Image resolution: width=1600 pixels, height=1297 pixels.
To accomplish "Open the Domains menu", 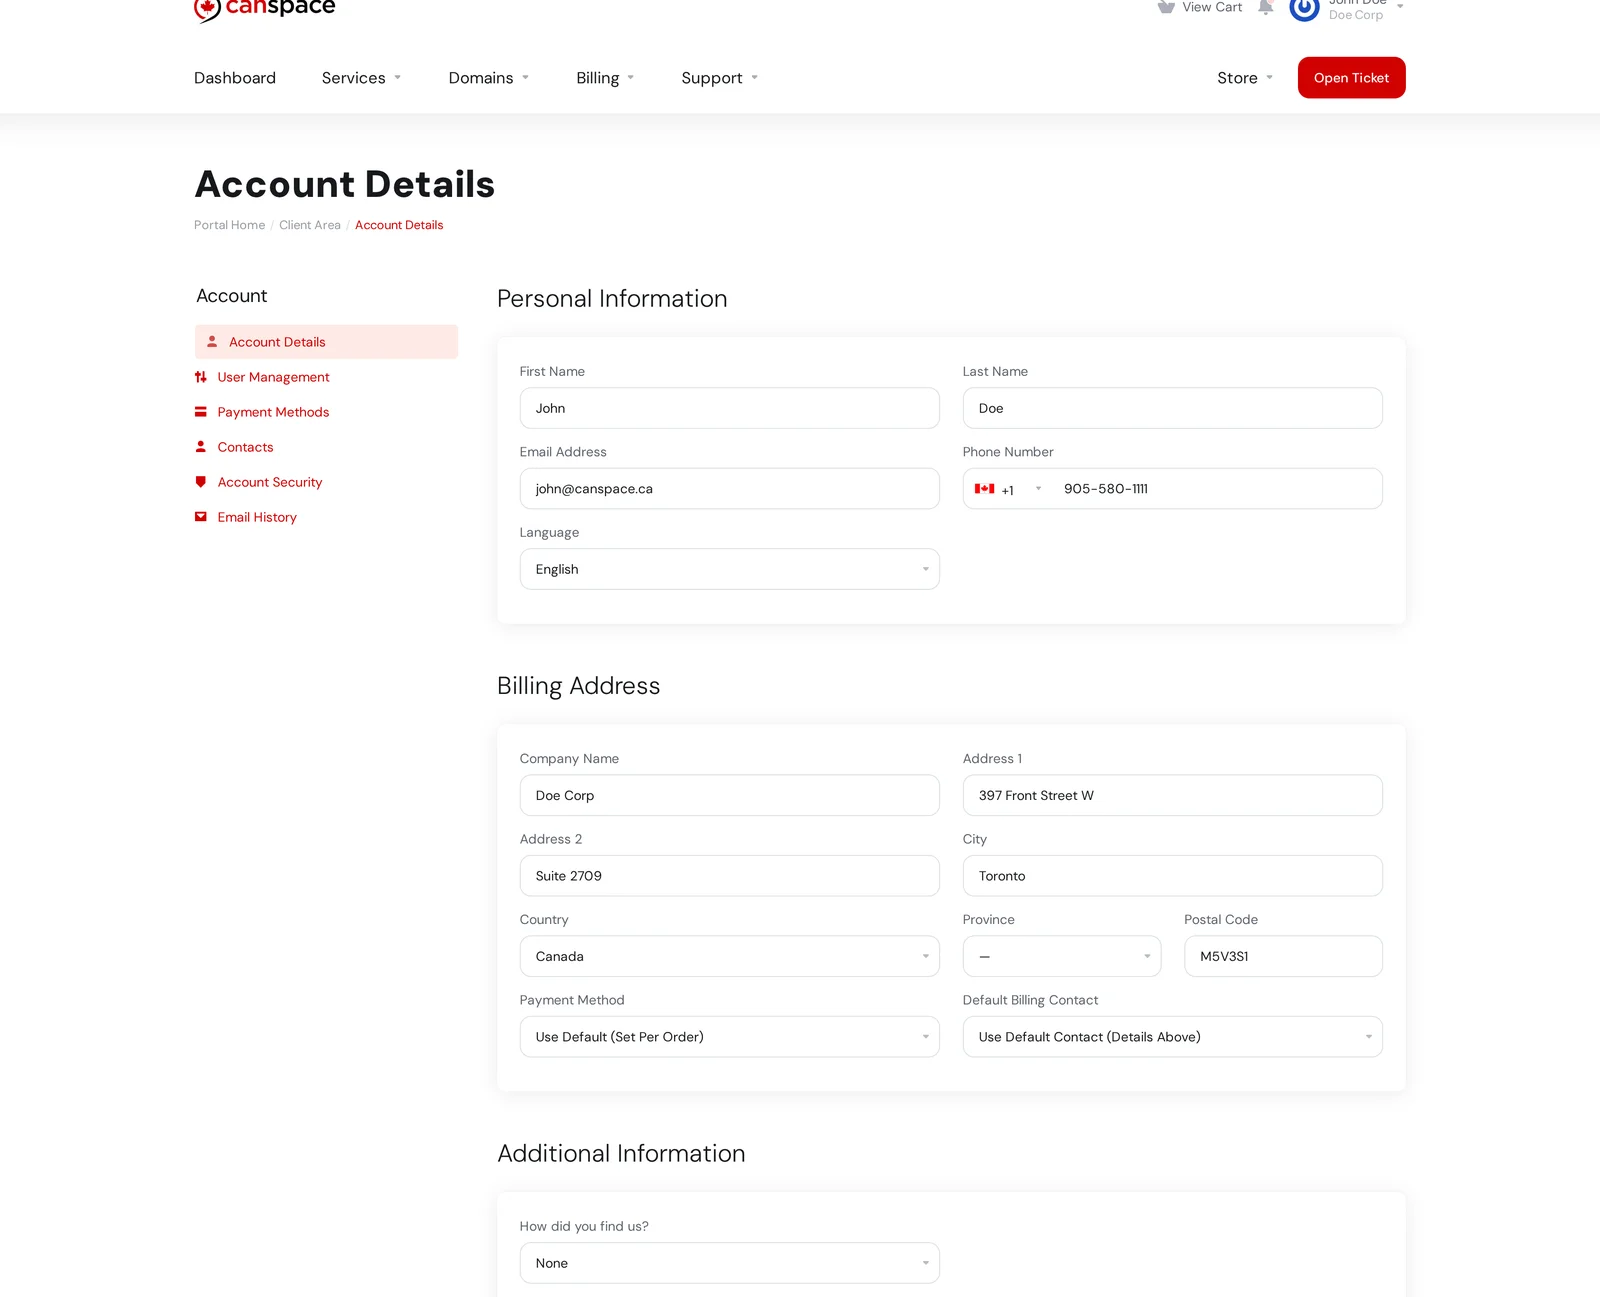I will coord(489,78).
